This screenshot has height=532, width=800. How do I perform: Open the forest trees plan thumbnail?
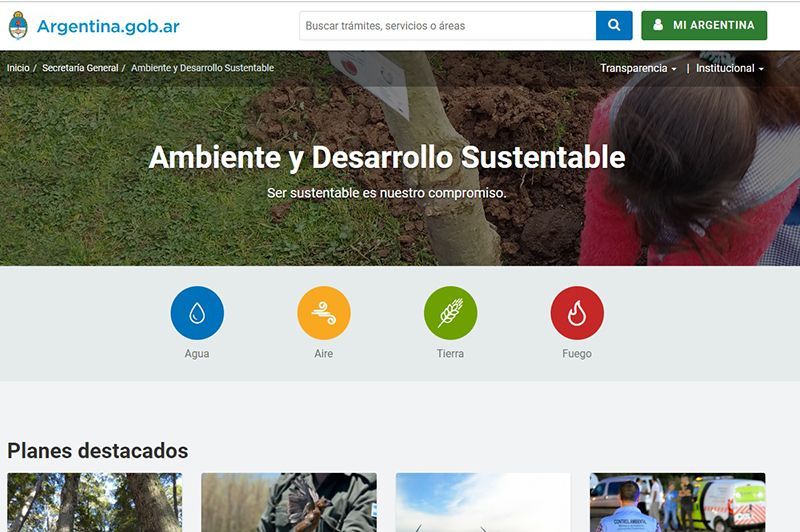(94, 502)
